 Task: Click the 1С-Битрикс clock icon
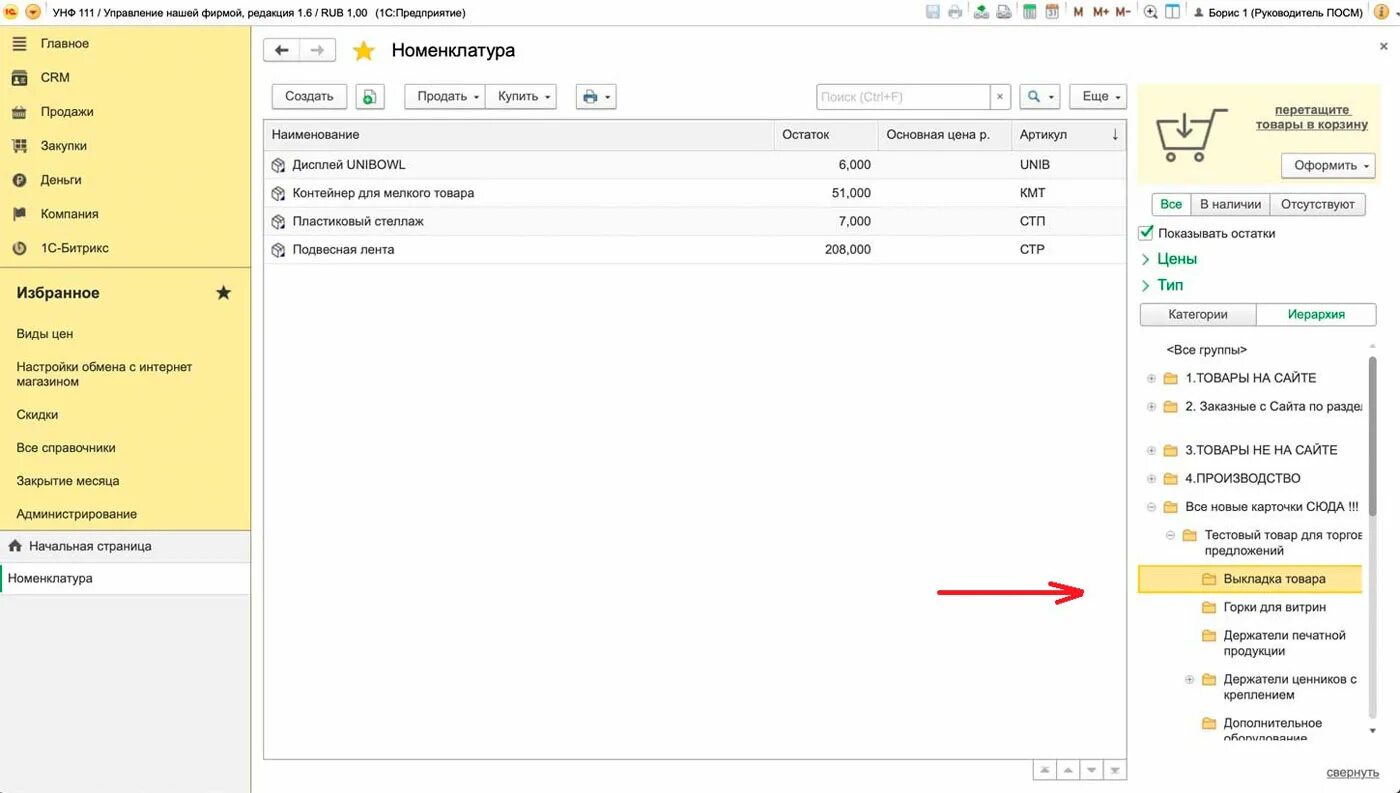point(19,248)
